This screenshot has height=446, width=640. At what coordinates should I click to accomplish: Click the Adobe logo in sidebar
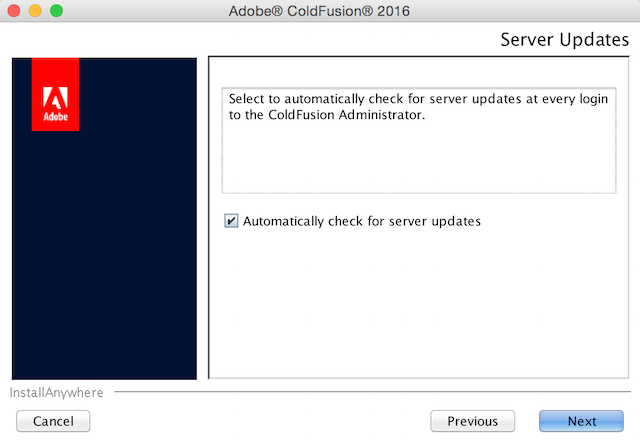(55, 94)
